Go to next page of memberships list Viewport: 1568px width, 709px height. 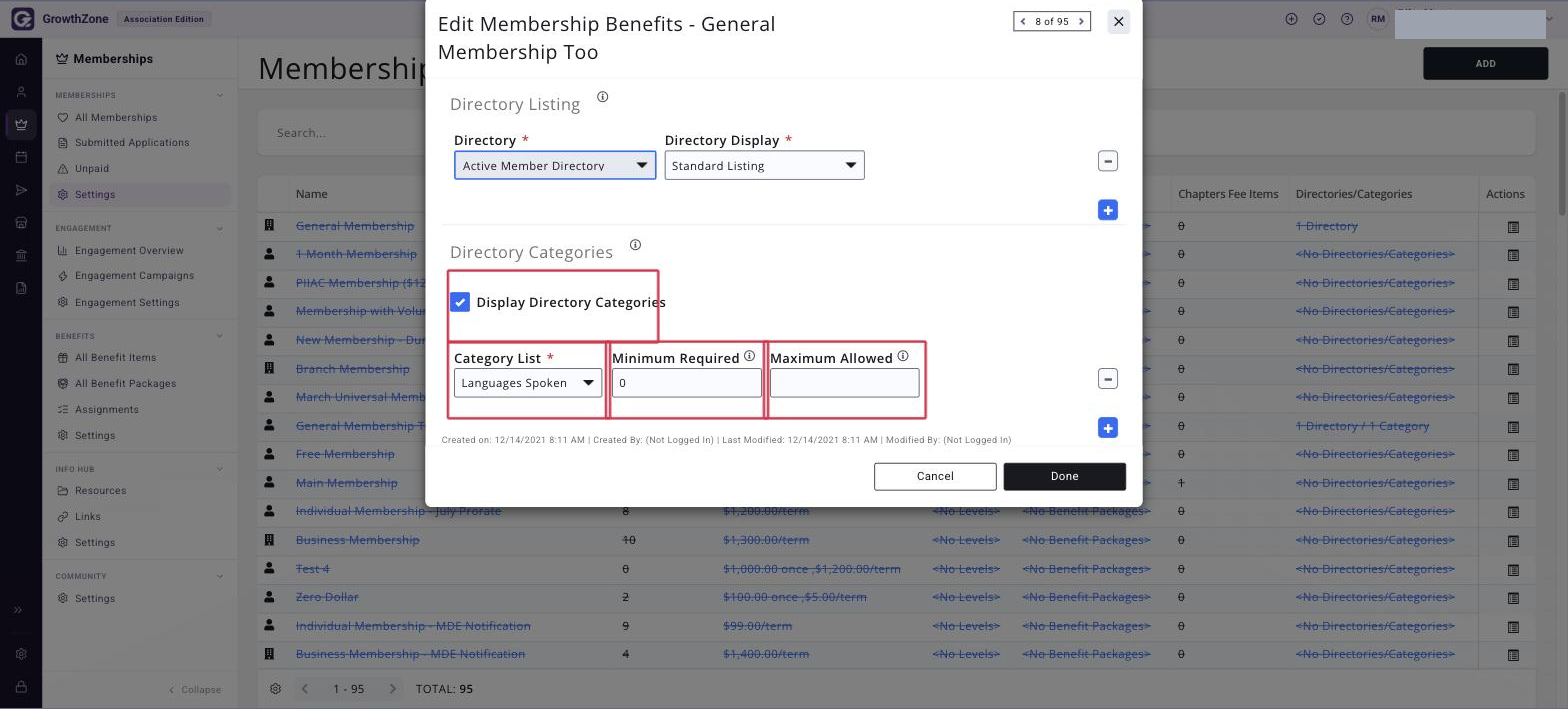pos(393,689)
